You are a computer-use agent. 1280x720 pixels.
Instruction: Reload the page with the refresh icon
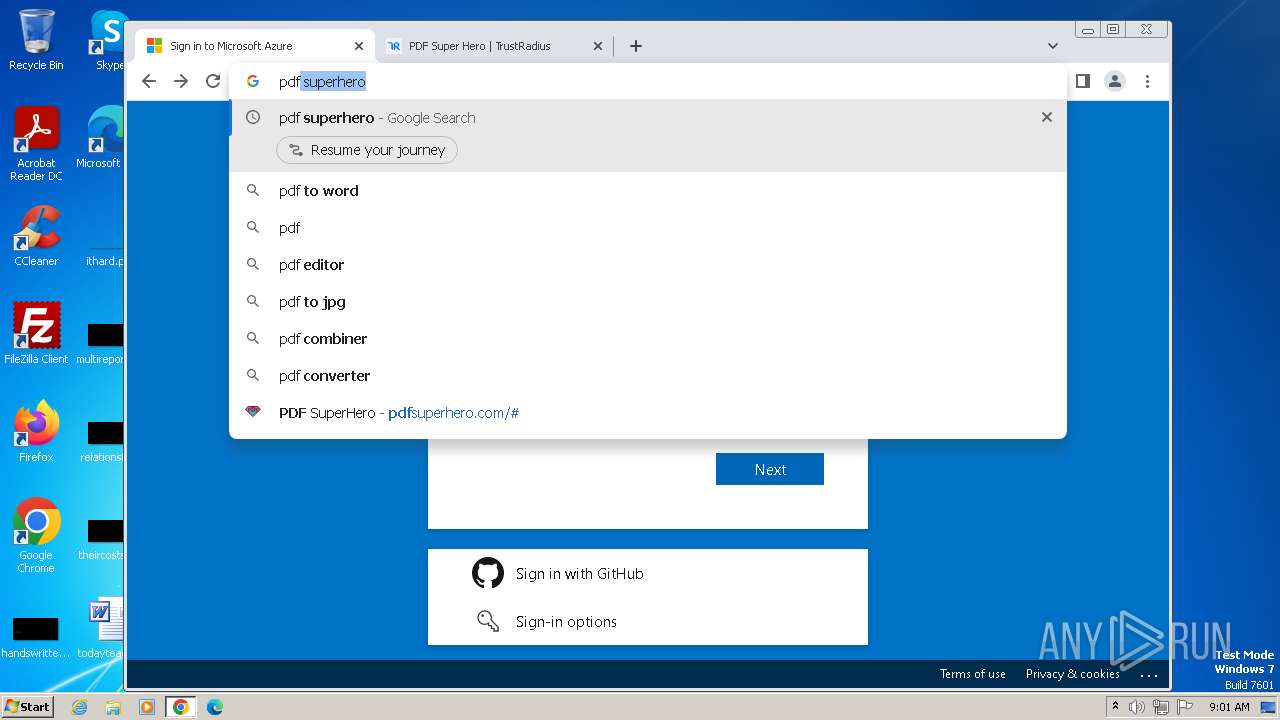(x=213, y=81)
